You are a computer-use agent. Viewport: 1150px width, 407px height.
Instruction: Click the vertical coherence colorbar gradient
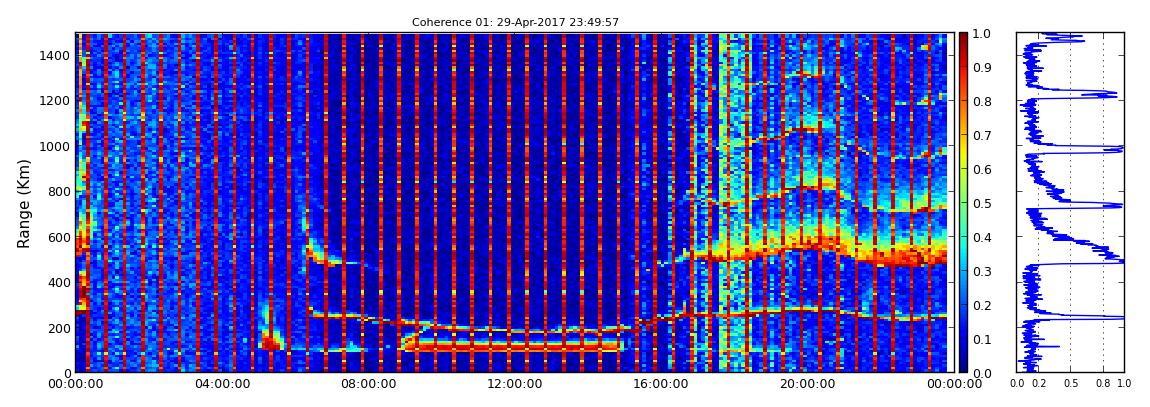click(x=962, y=202)
